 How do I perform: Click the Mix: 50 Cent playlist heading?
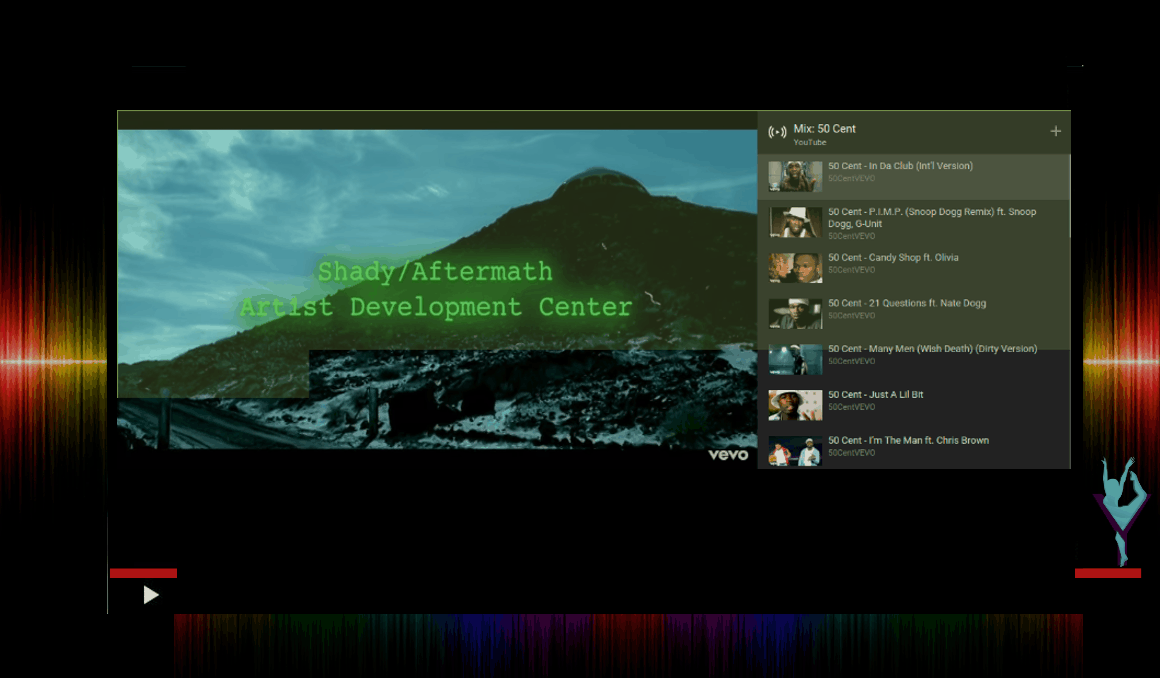[x=824, y=129]
